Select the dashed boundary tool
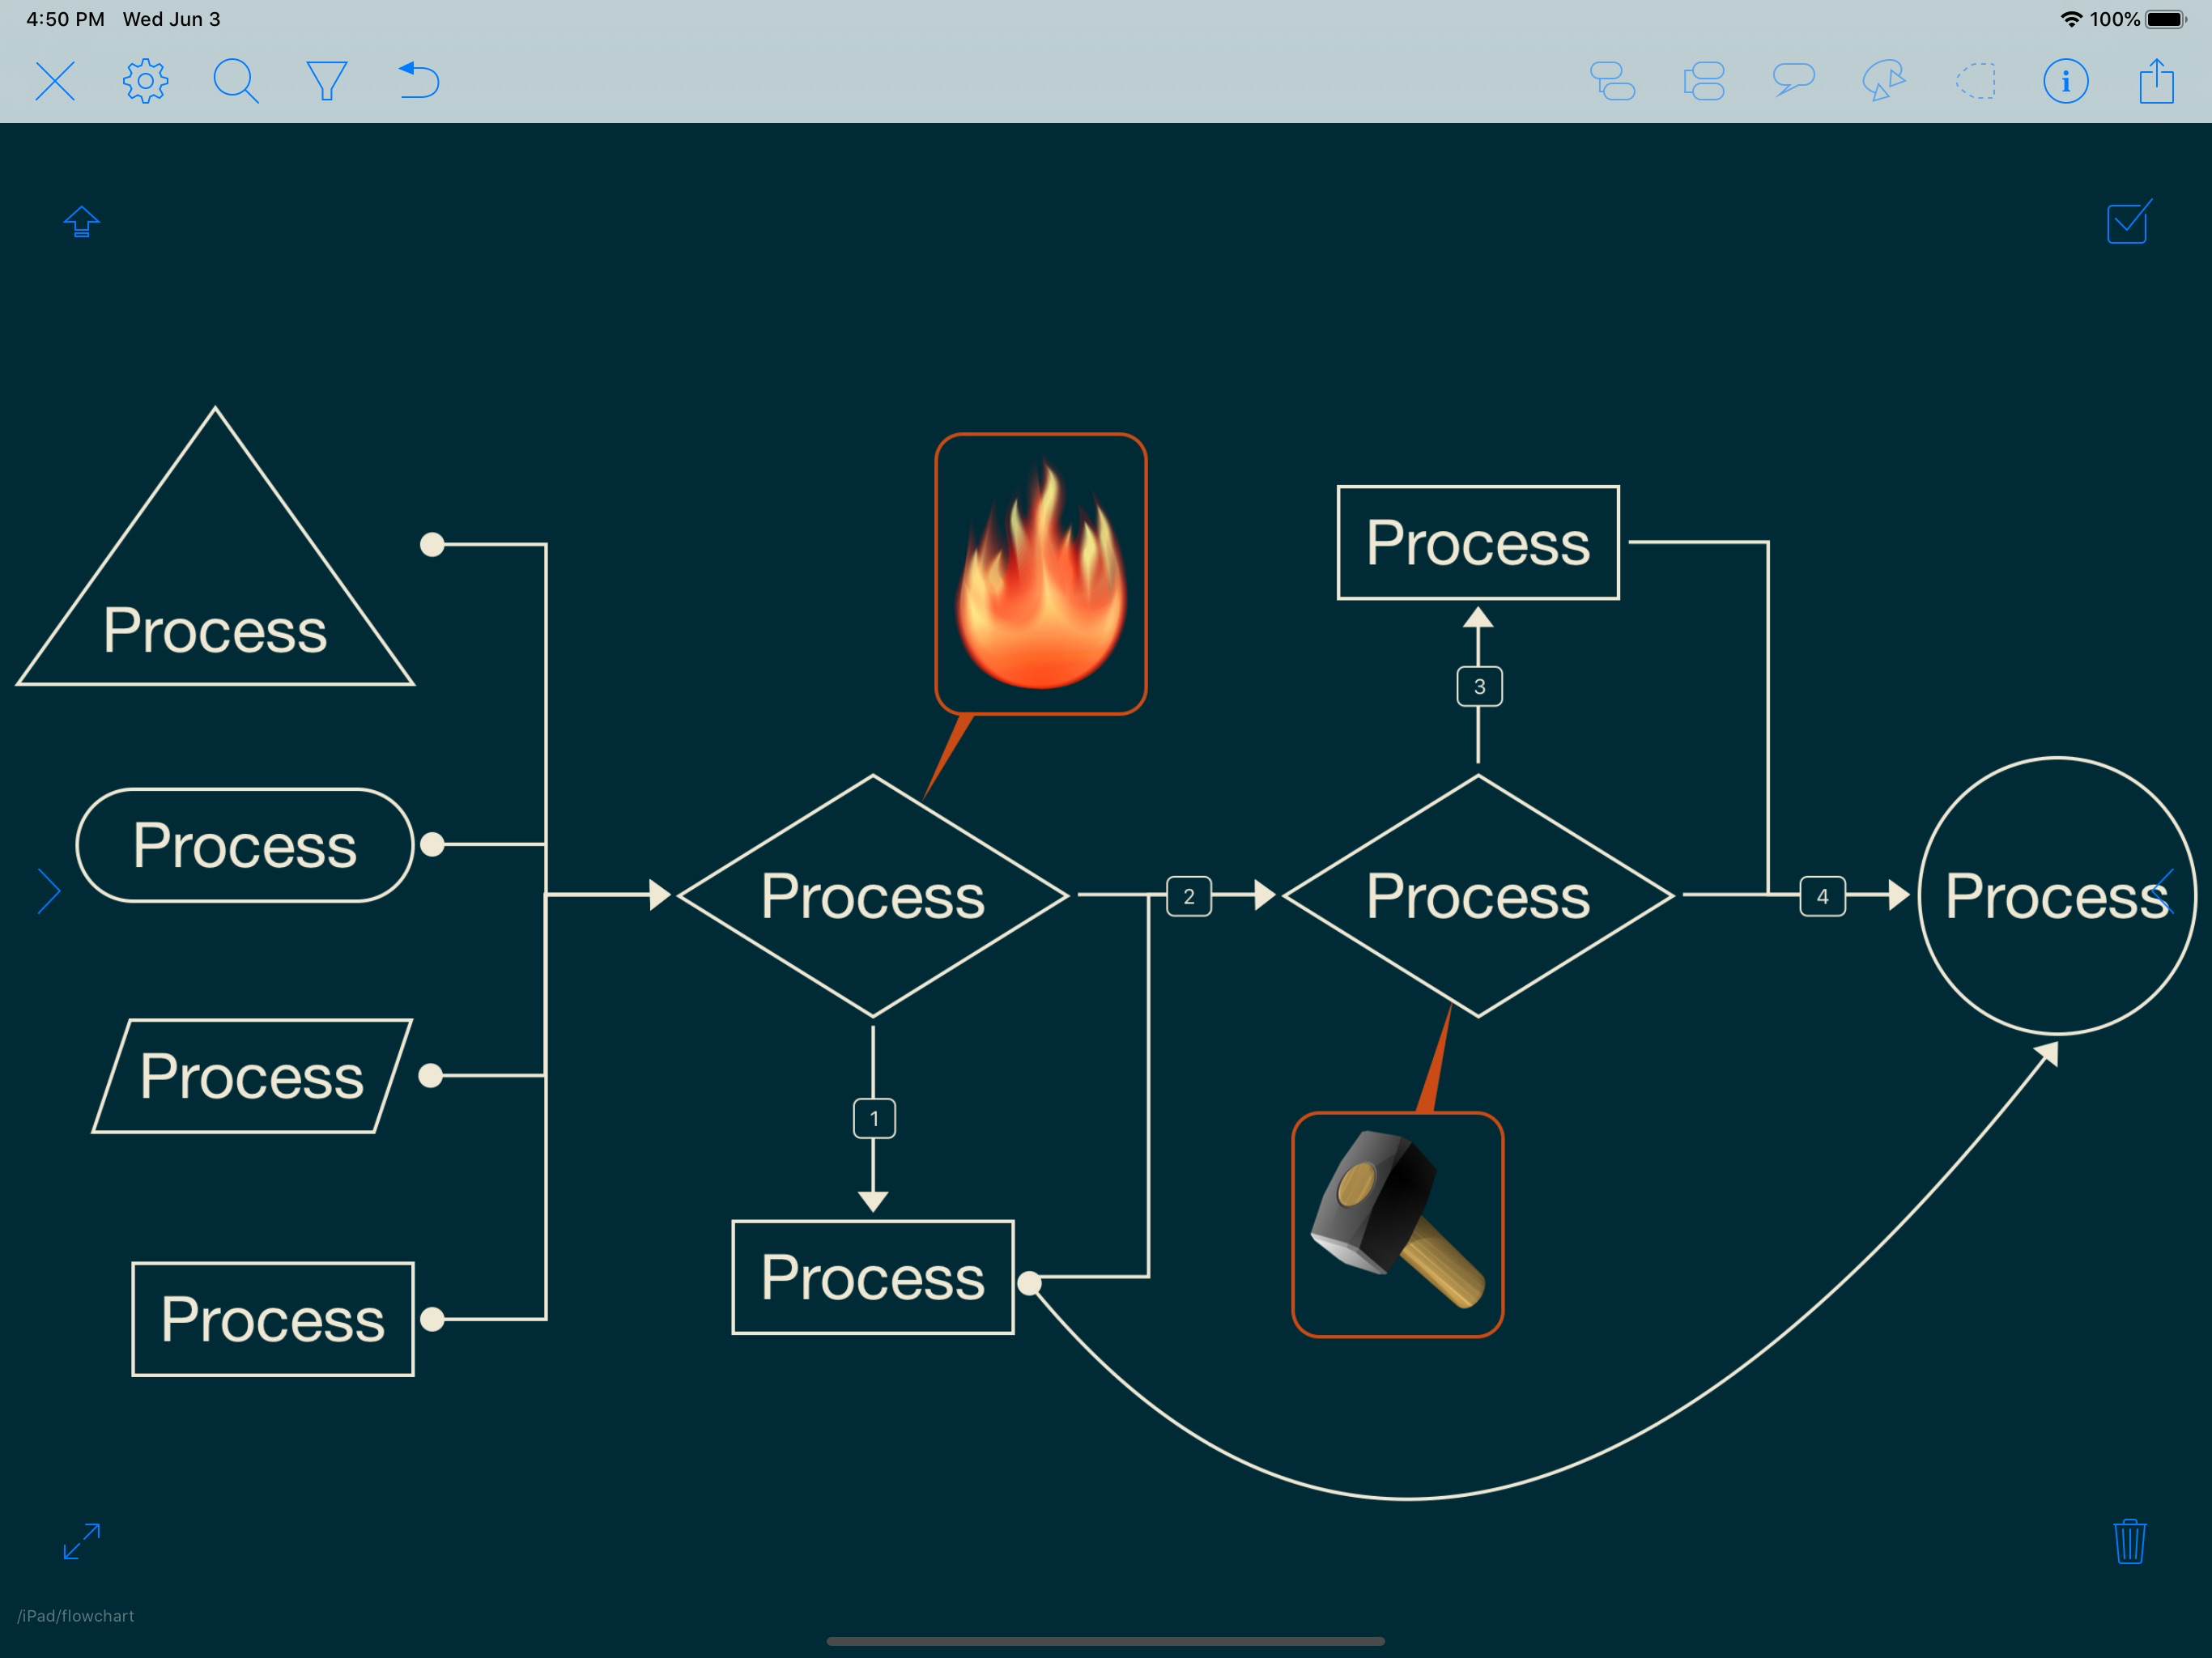 (x=1976, y=81)
